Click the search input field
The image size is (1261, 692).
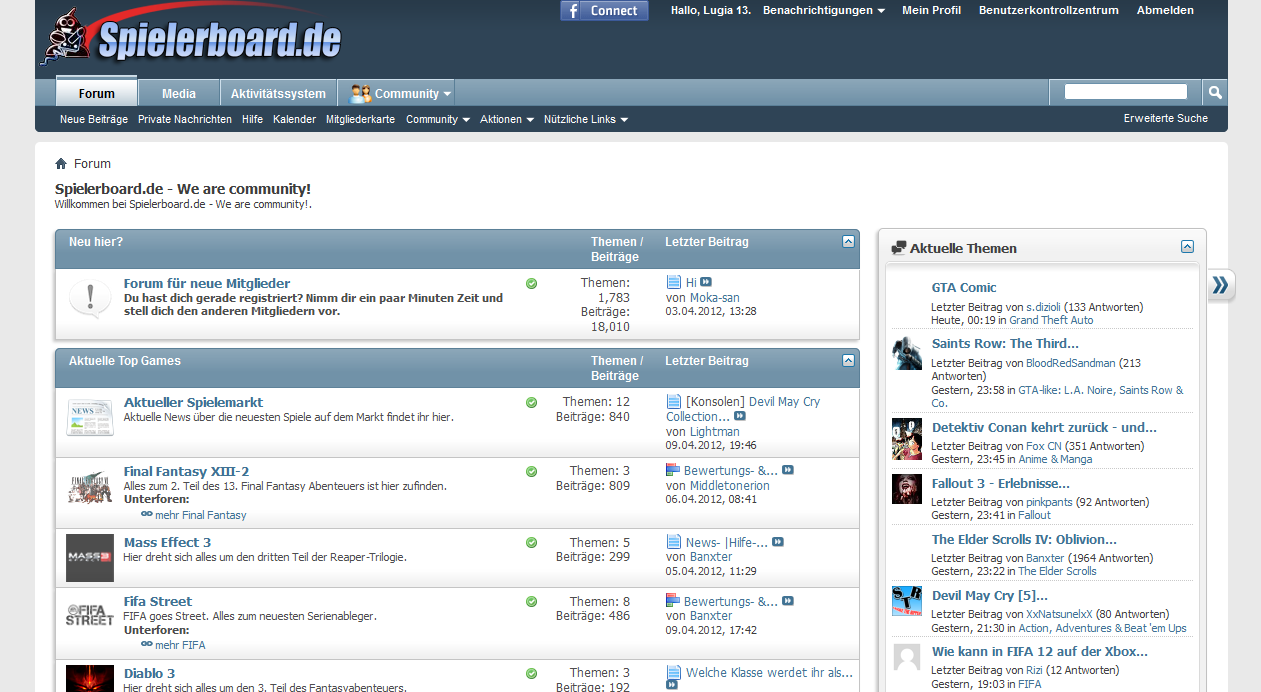pyautogui.click(x=1126, y=92)
